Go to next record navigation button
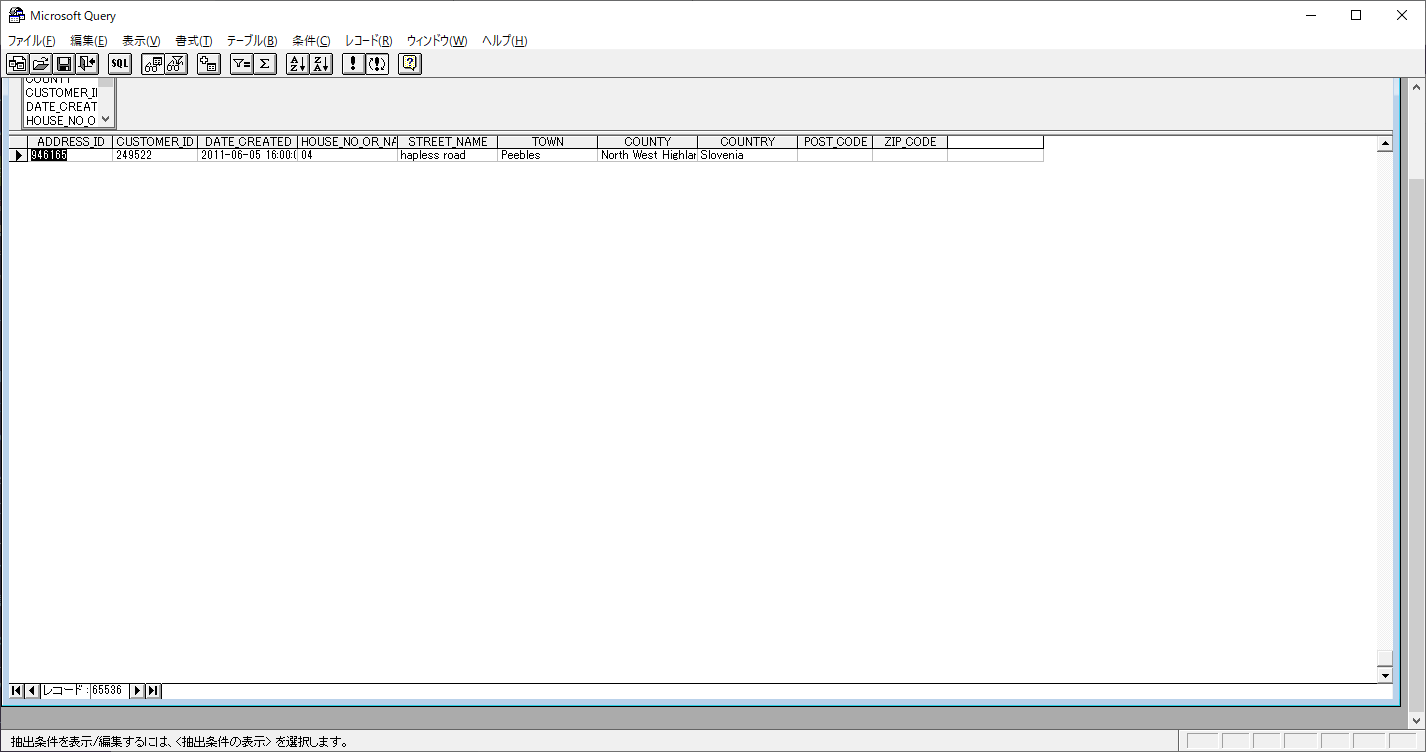 [x=138, y=690]
